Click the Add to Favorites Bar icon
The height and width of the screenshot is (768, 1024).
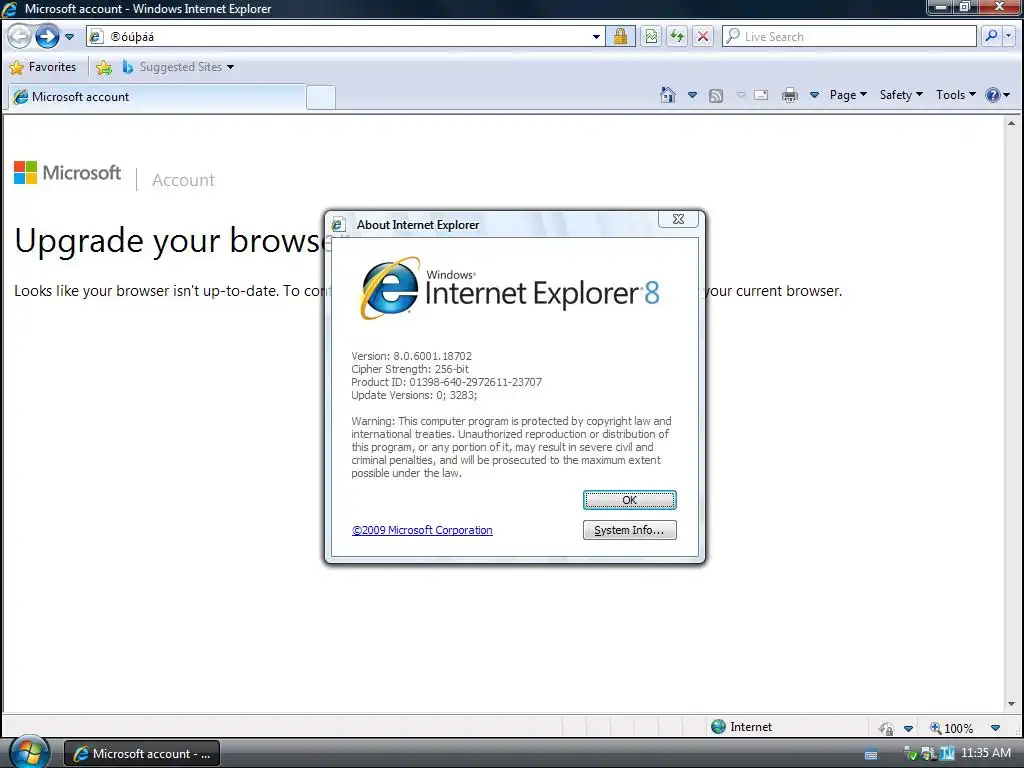[x=104, y=67]
